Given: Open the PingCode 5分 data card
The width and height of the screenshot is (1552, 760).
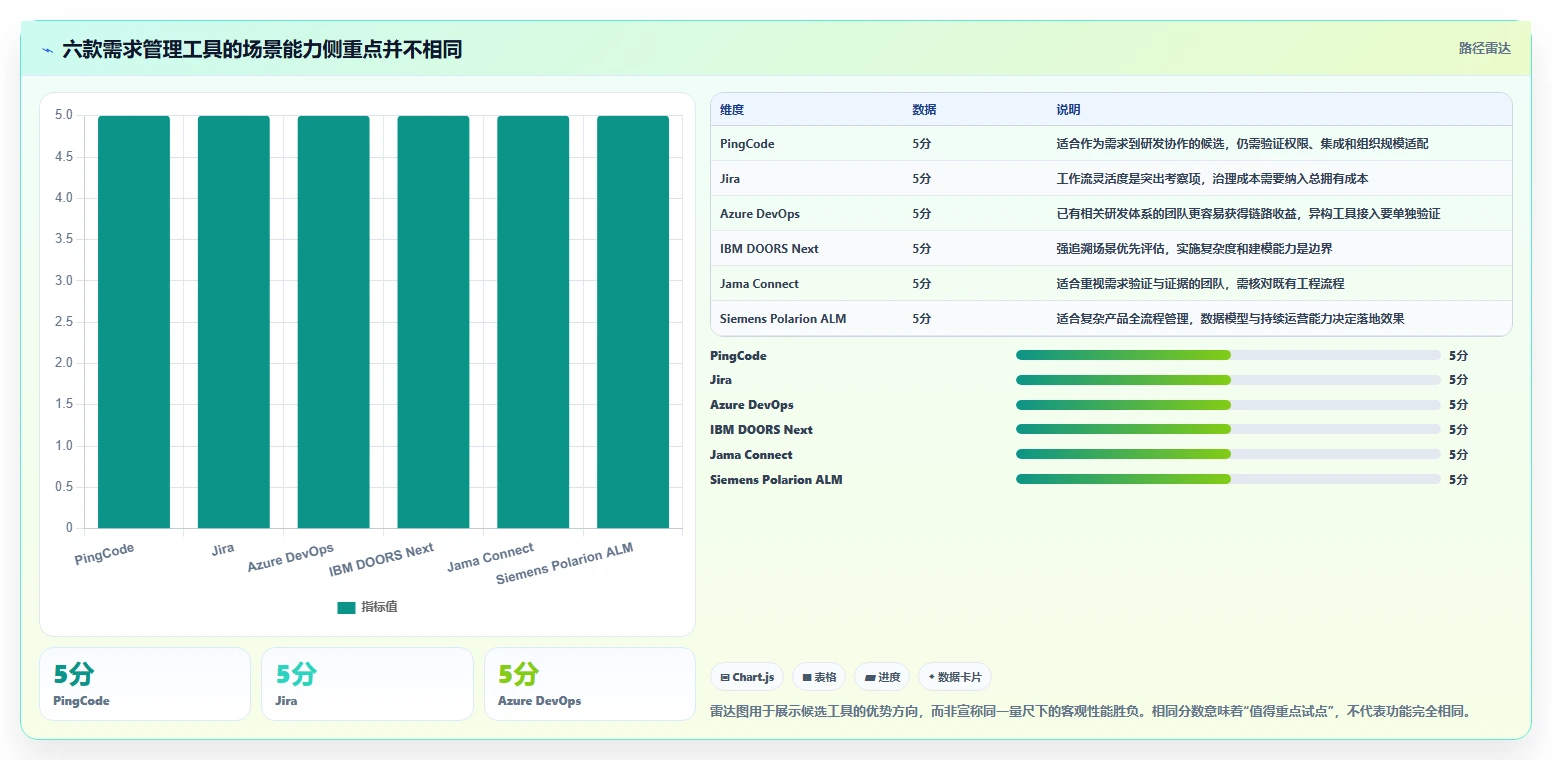Looking at the screenshot, I should tap(145, 684).
